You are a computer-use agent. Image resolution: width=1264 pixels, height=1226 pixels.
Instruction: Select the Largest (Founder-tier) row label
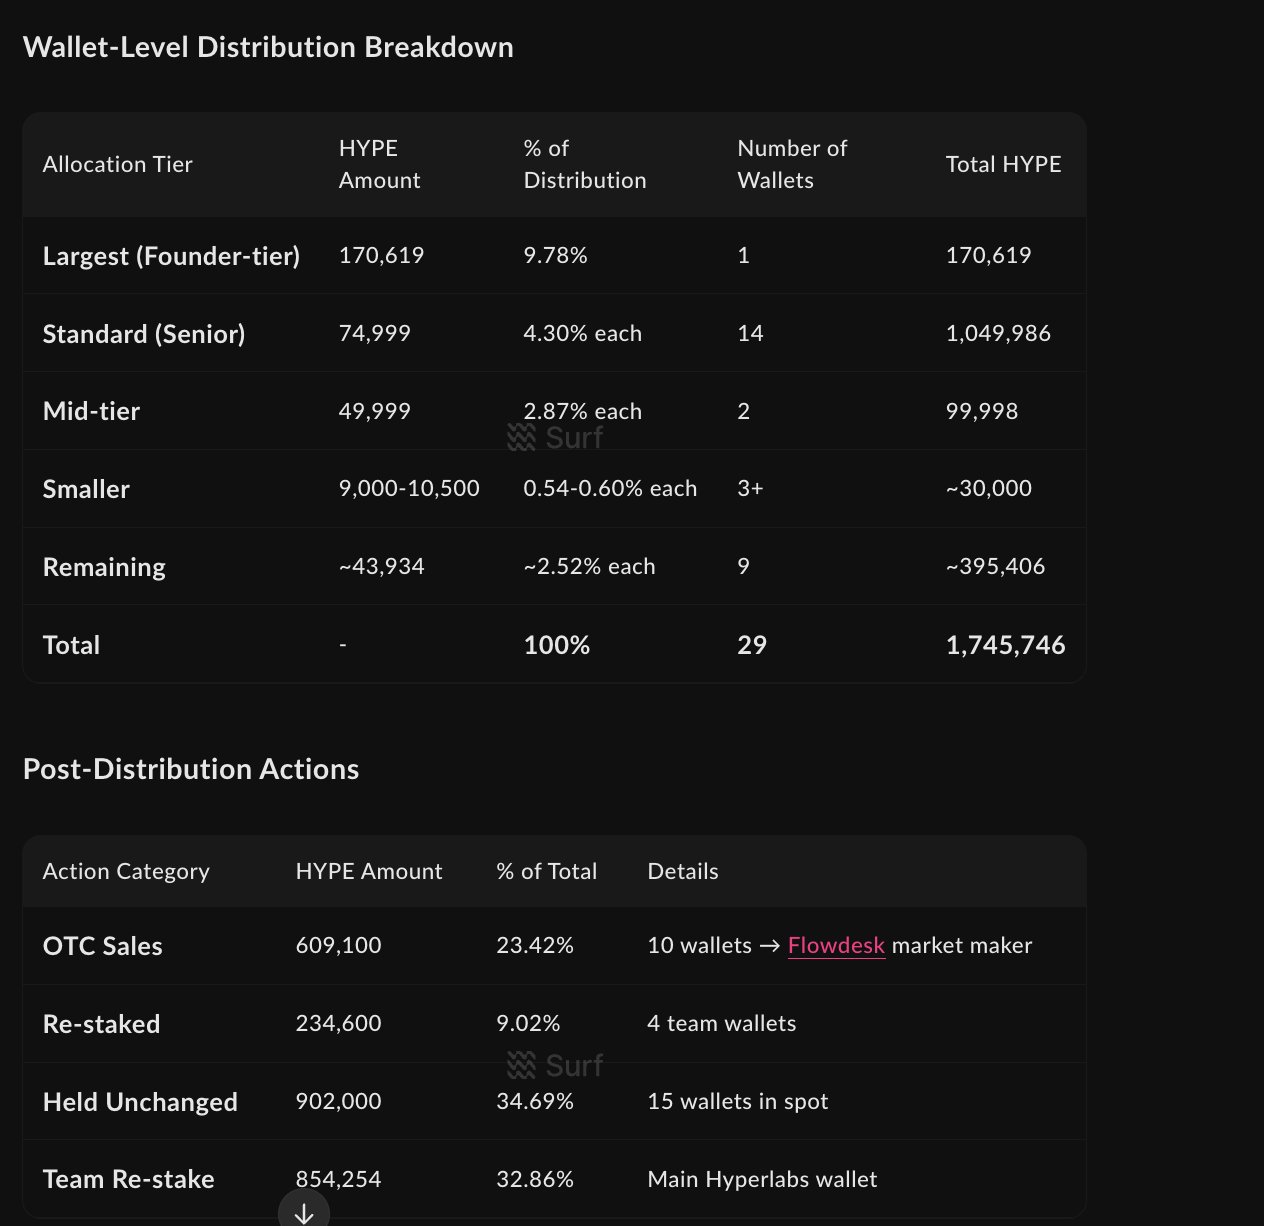point(171,256)
